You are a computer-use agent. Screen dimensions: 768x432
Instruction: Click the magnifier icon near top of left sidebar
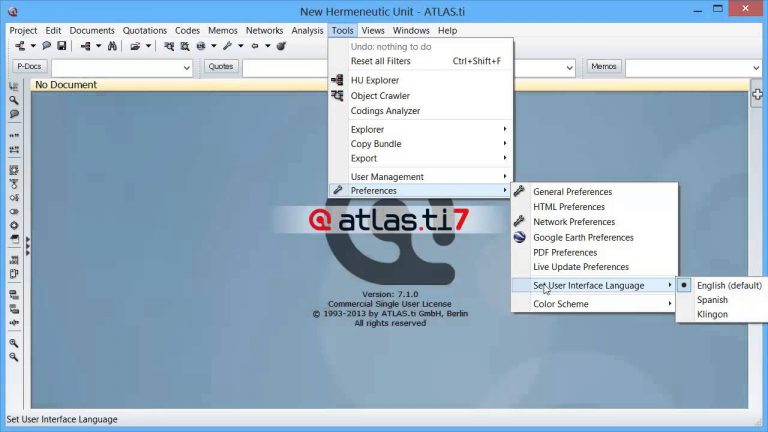[14, 100]
